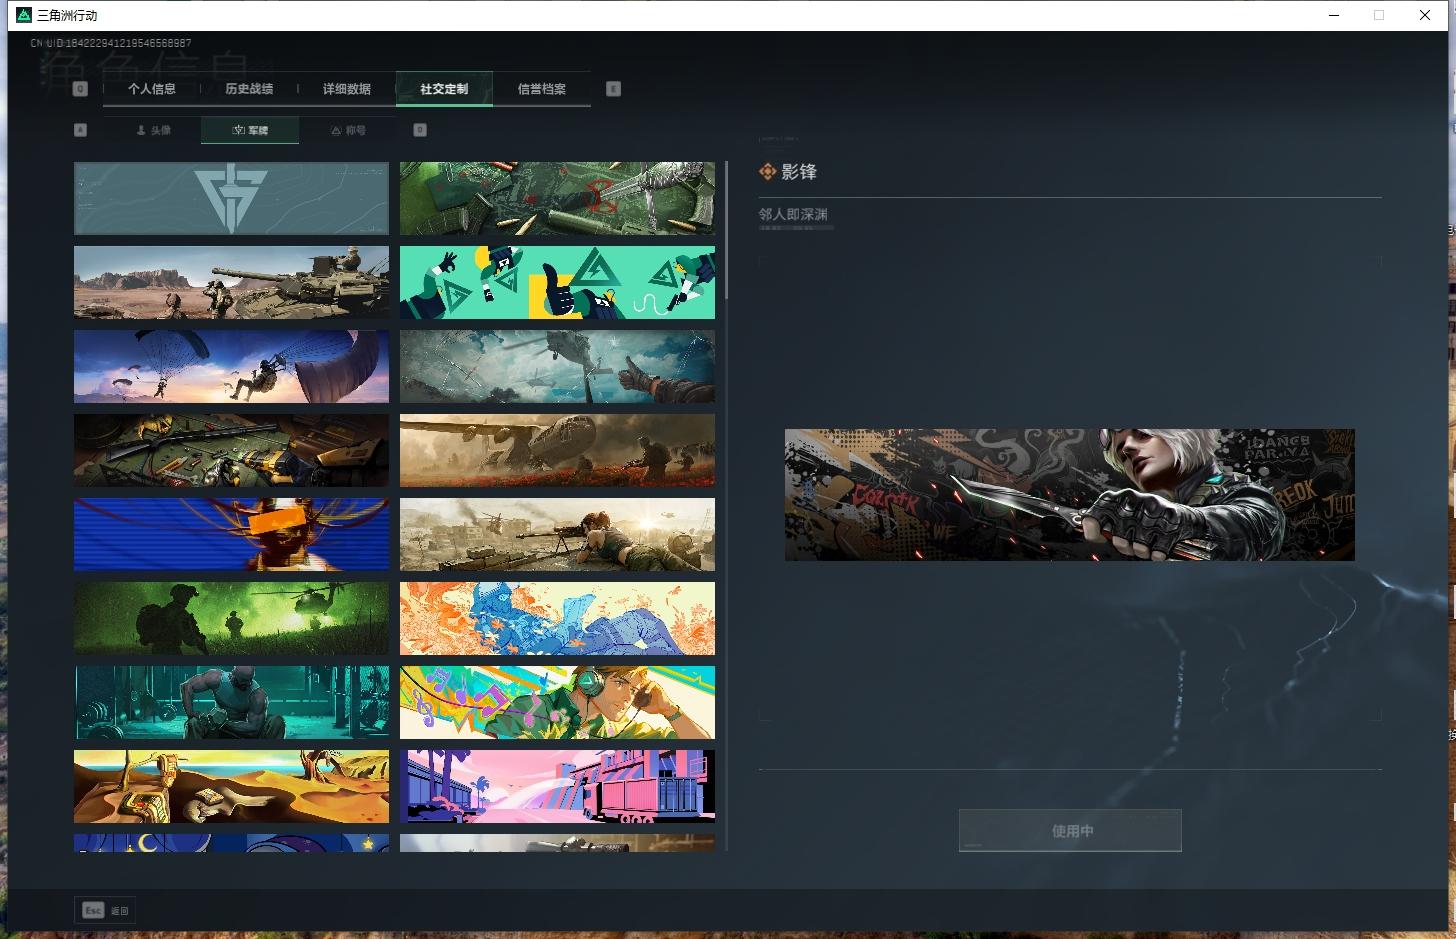Image resolution: width=1456 pixels, height=939 pixels.
Task: Click the Delta Force logo in title bar
Action: point(24,15)
